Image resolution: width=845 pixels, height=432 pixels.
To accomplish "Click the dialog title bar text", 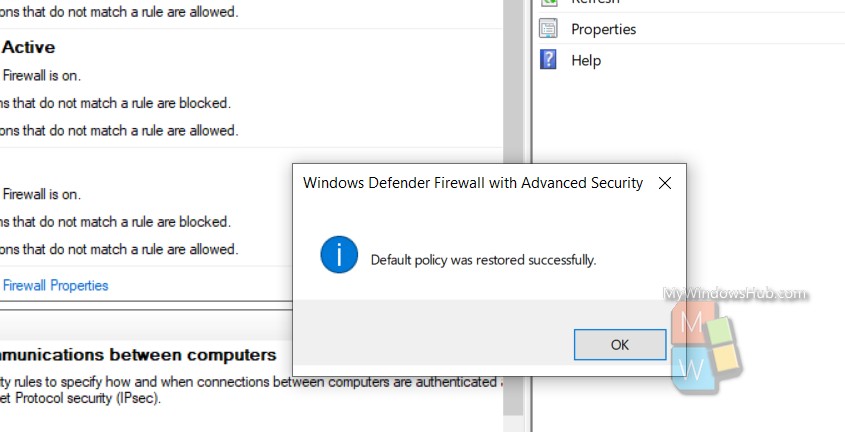I will pyautogui.click(x=473, y=183).
